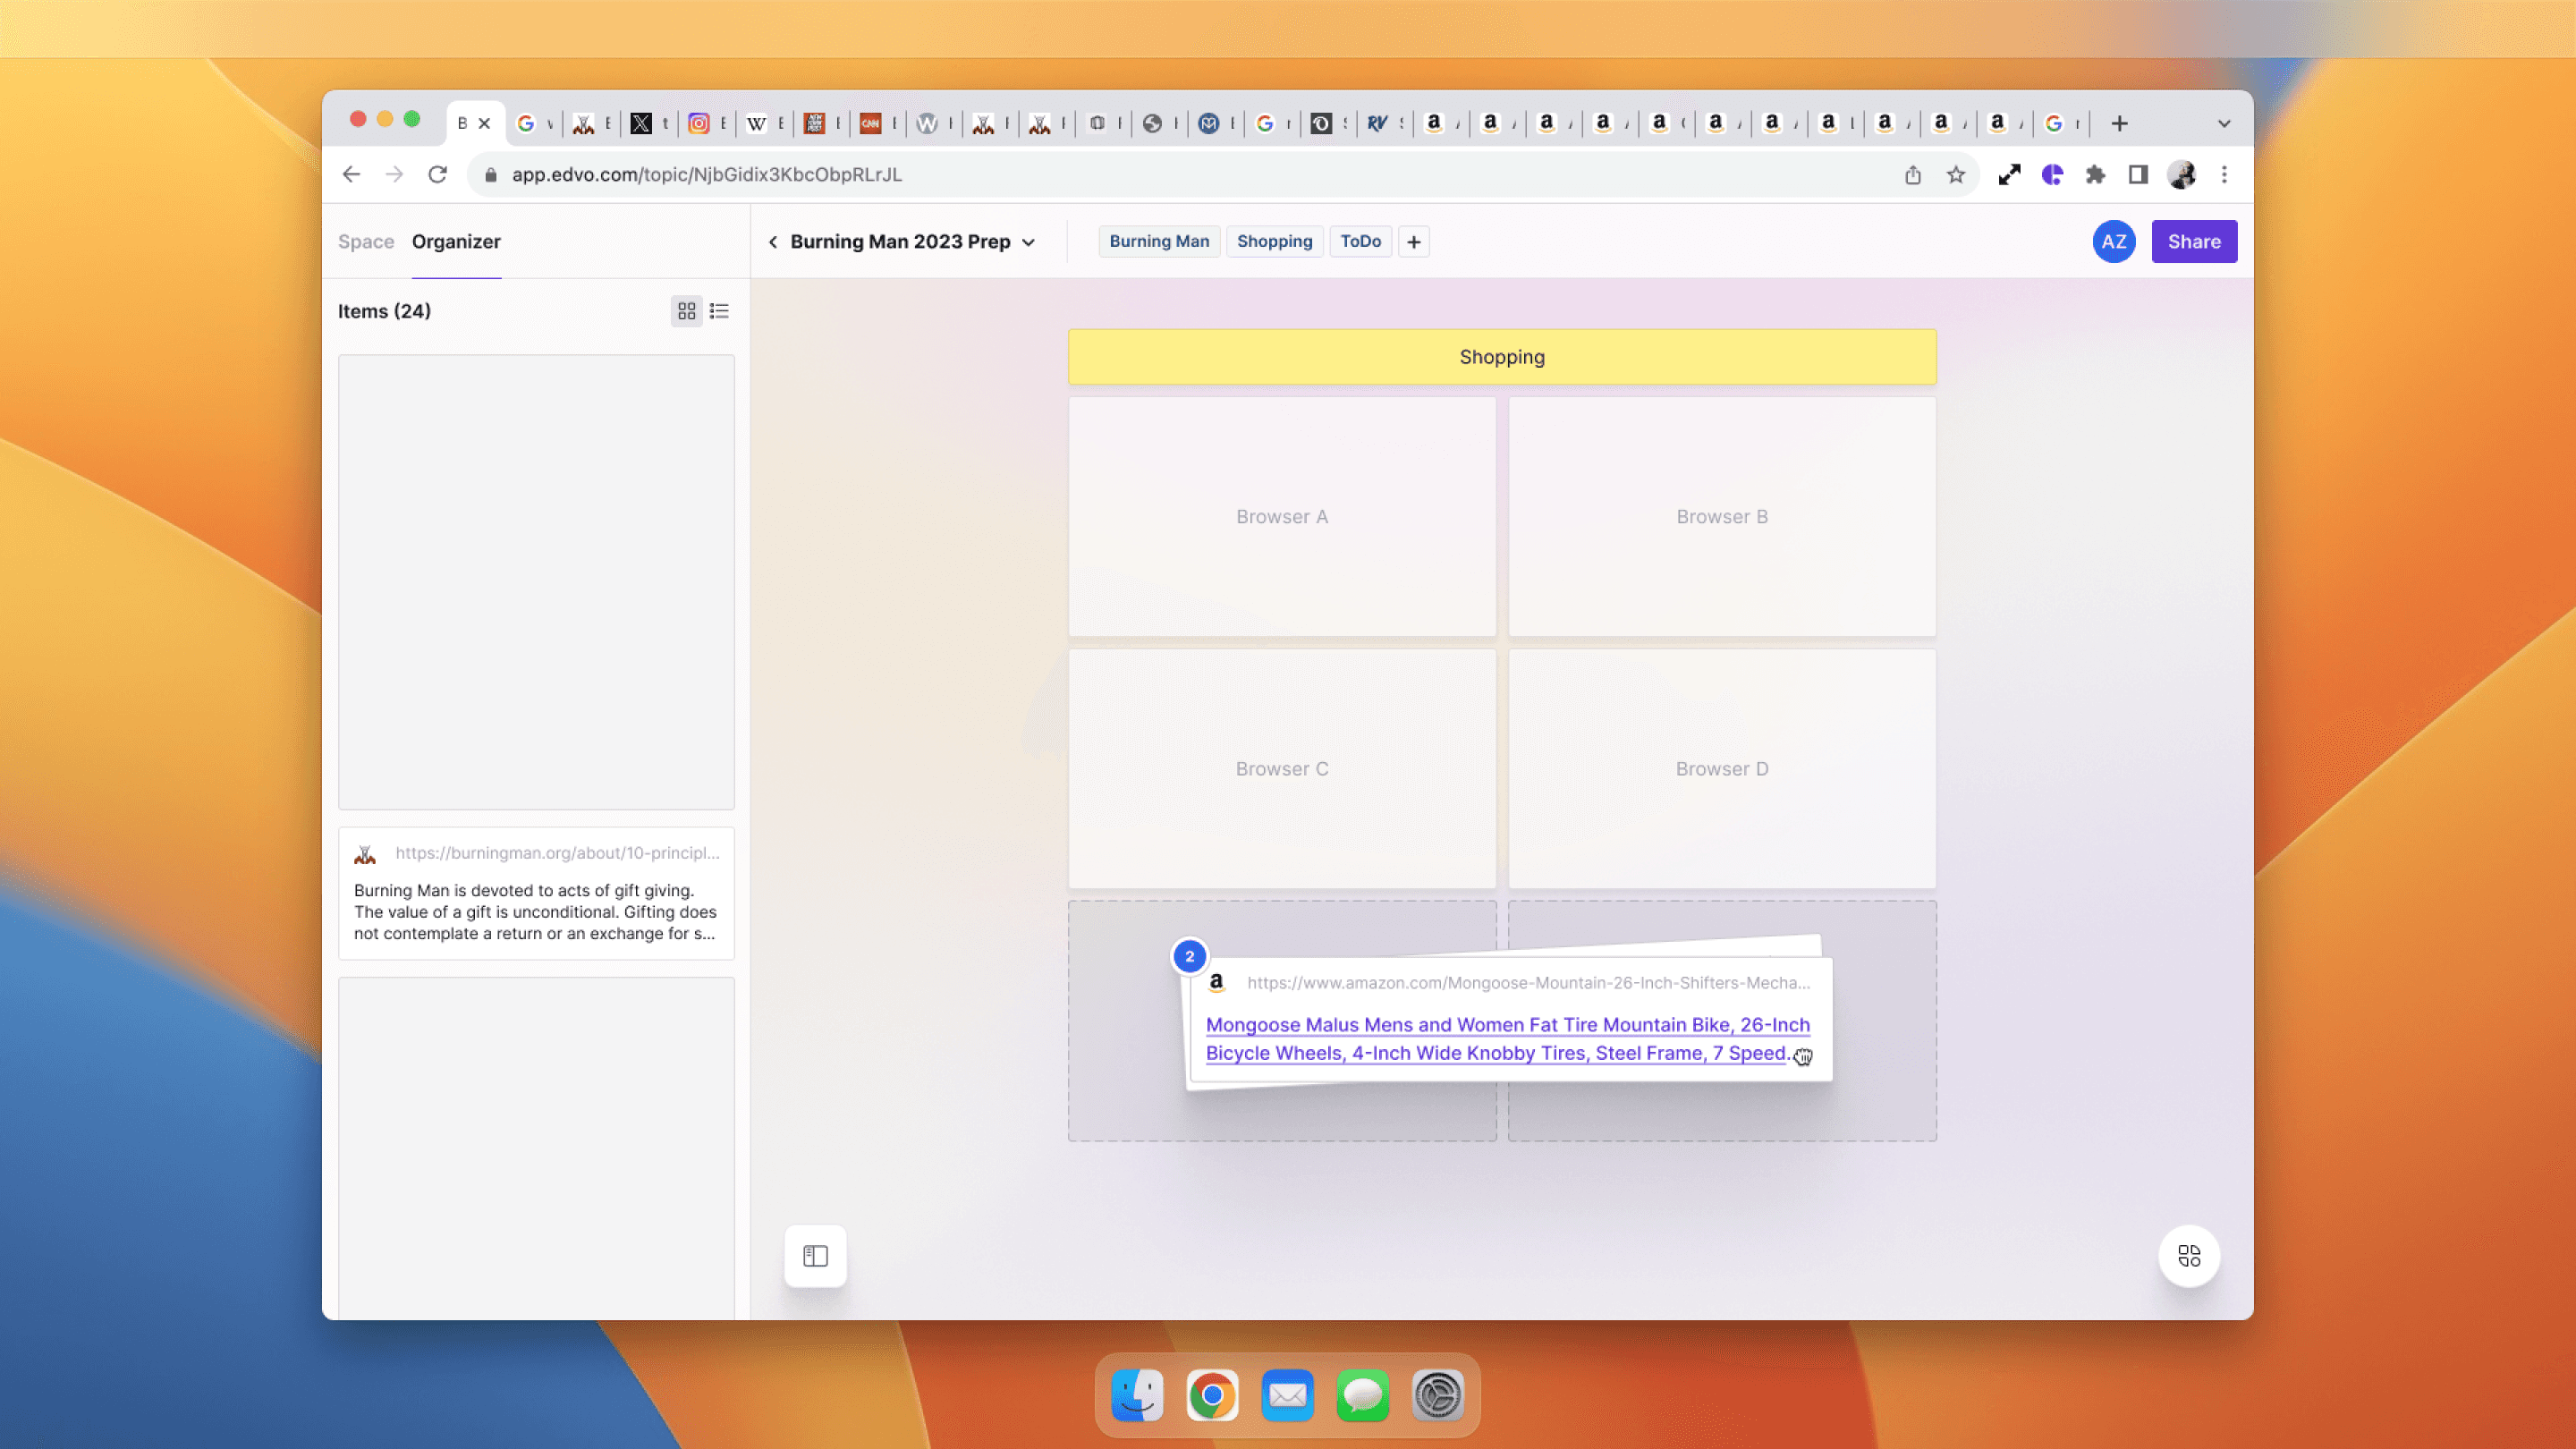
Task: Click the share page icon in address bar
Action: pos(1912,175)
